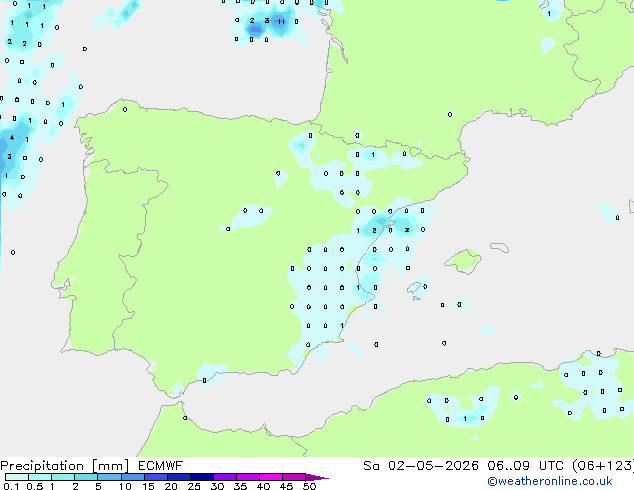
Task: Click the "ECMWF" model label
Action: (x=161, y=466)
